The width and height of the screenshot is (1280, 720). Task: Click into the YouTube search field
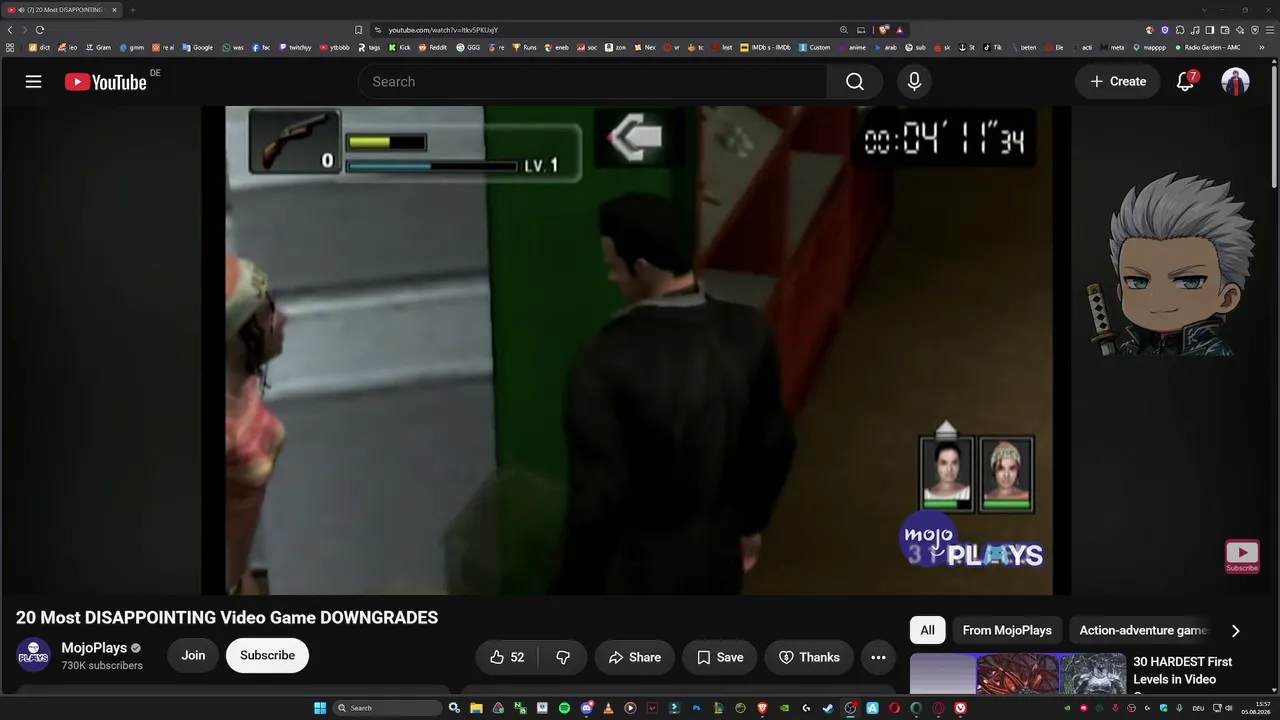tap(592, 82)
